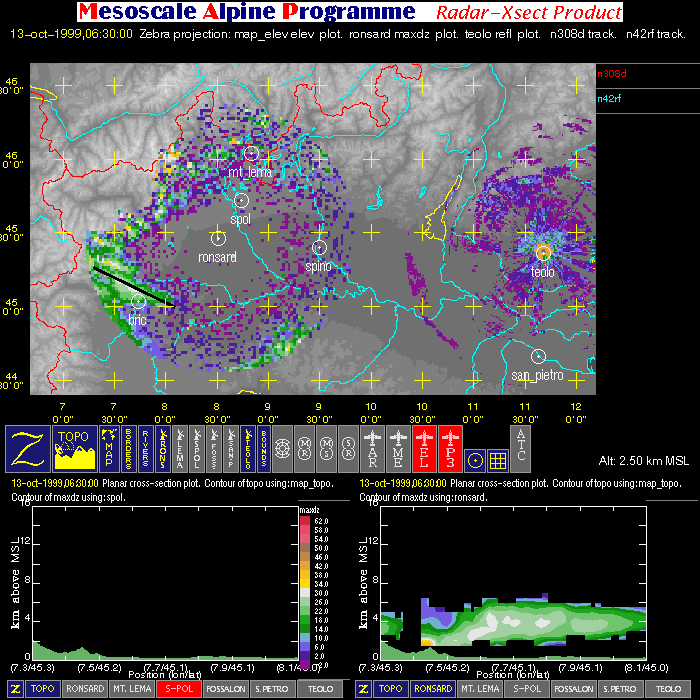Click the ronsard station marker on map
The height and width of the screenshot is (700, 700).
click(x=218, y=238)
